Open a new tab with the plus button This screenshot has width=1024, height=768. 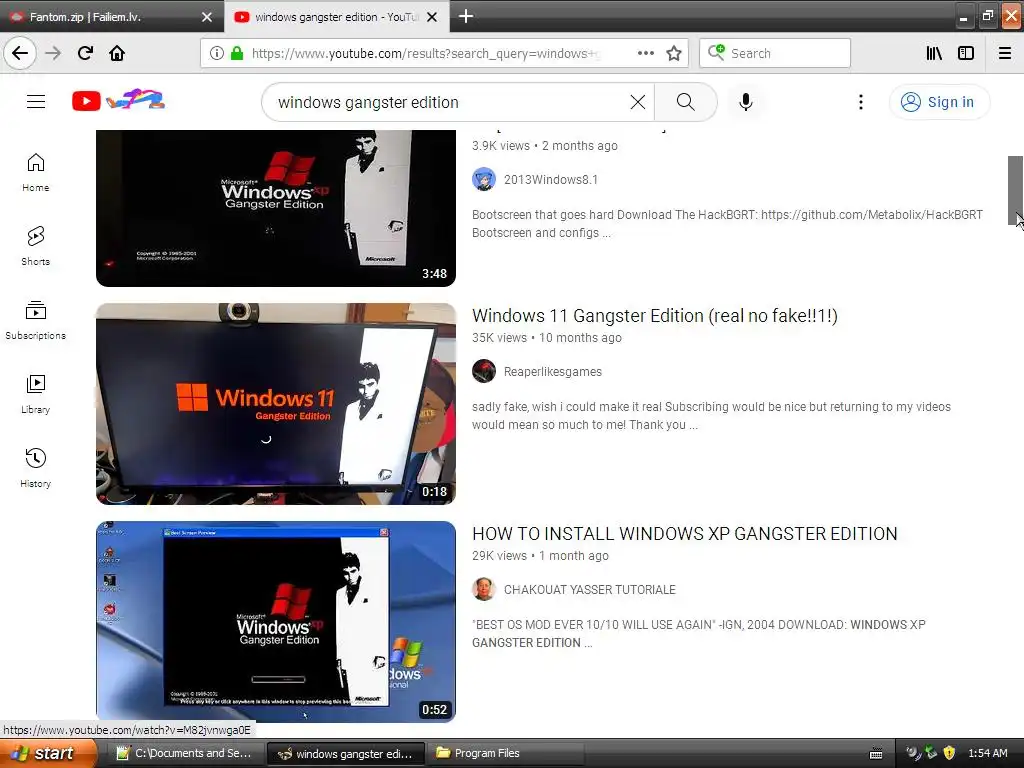point(466,16)
